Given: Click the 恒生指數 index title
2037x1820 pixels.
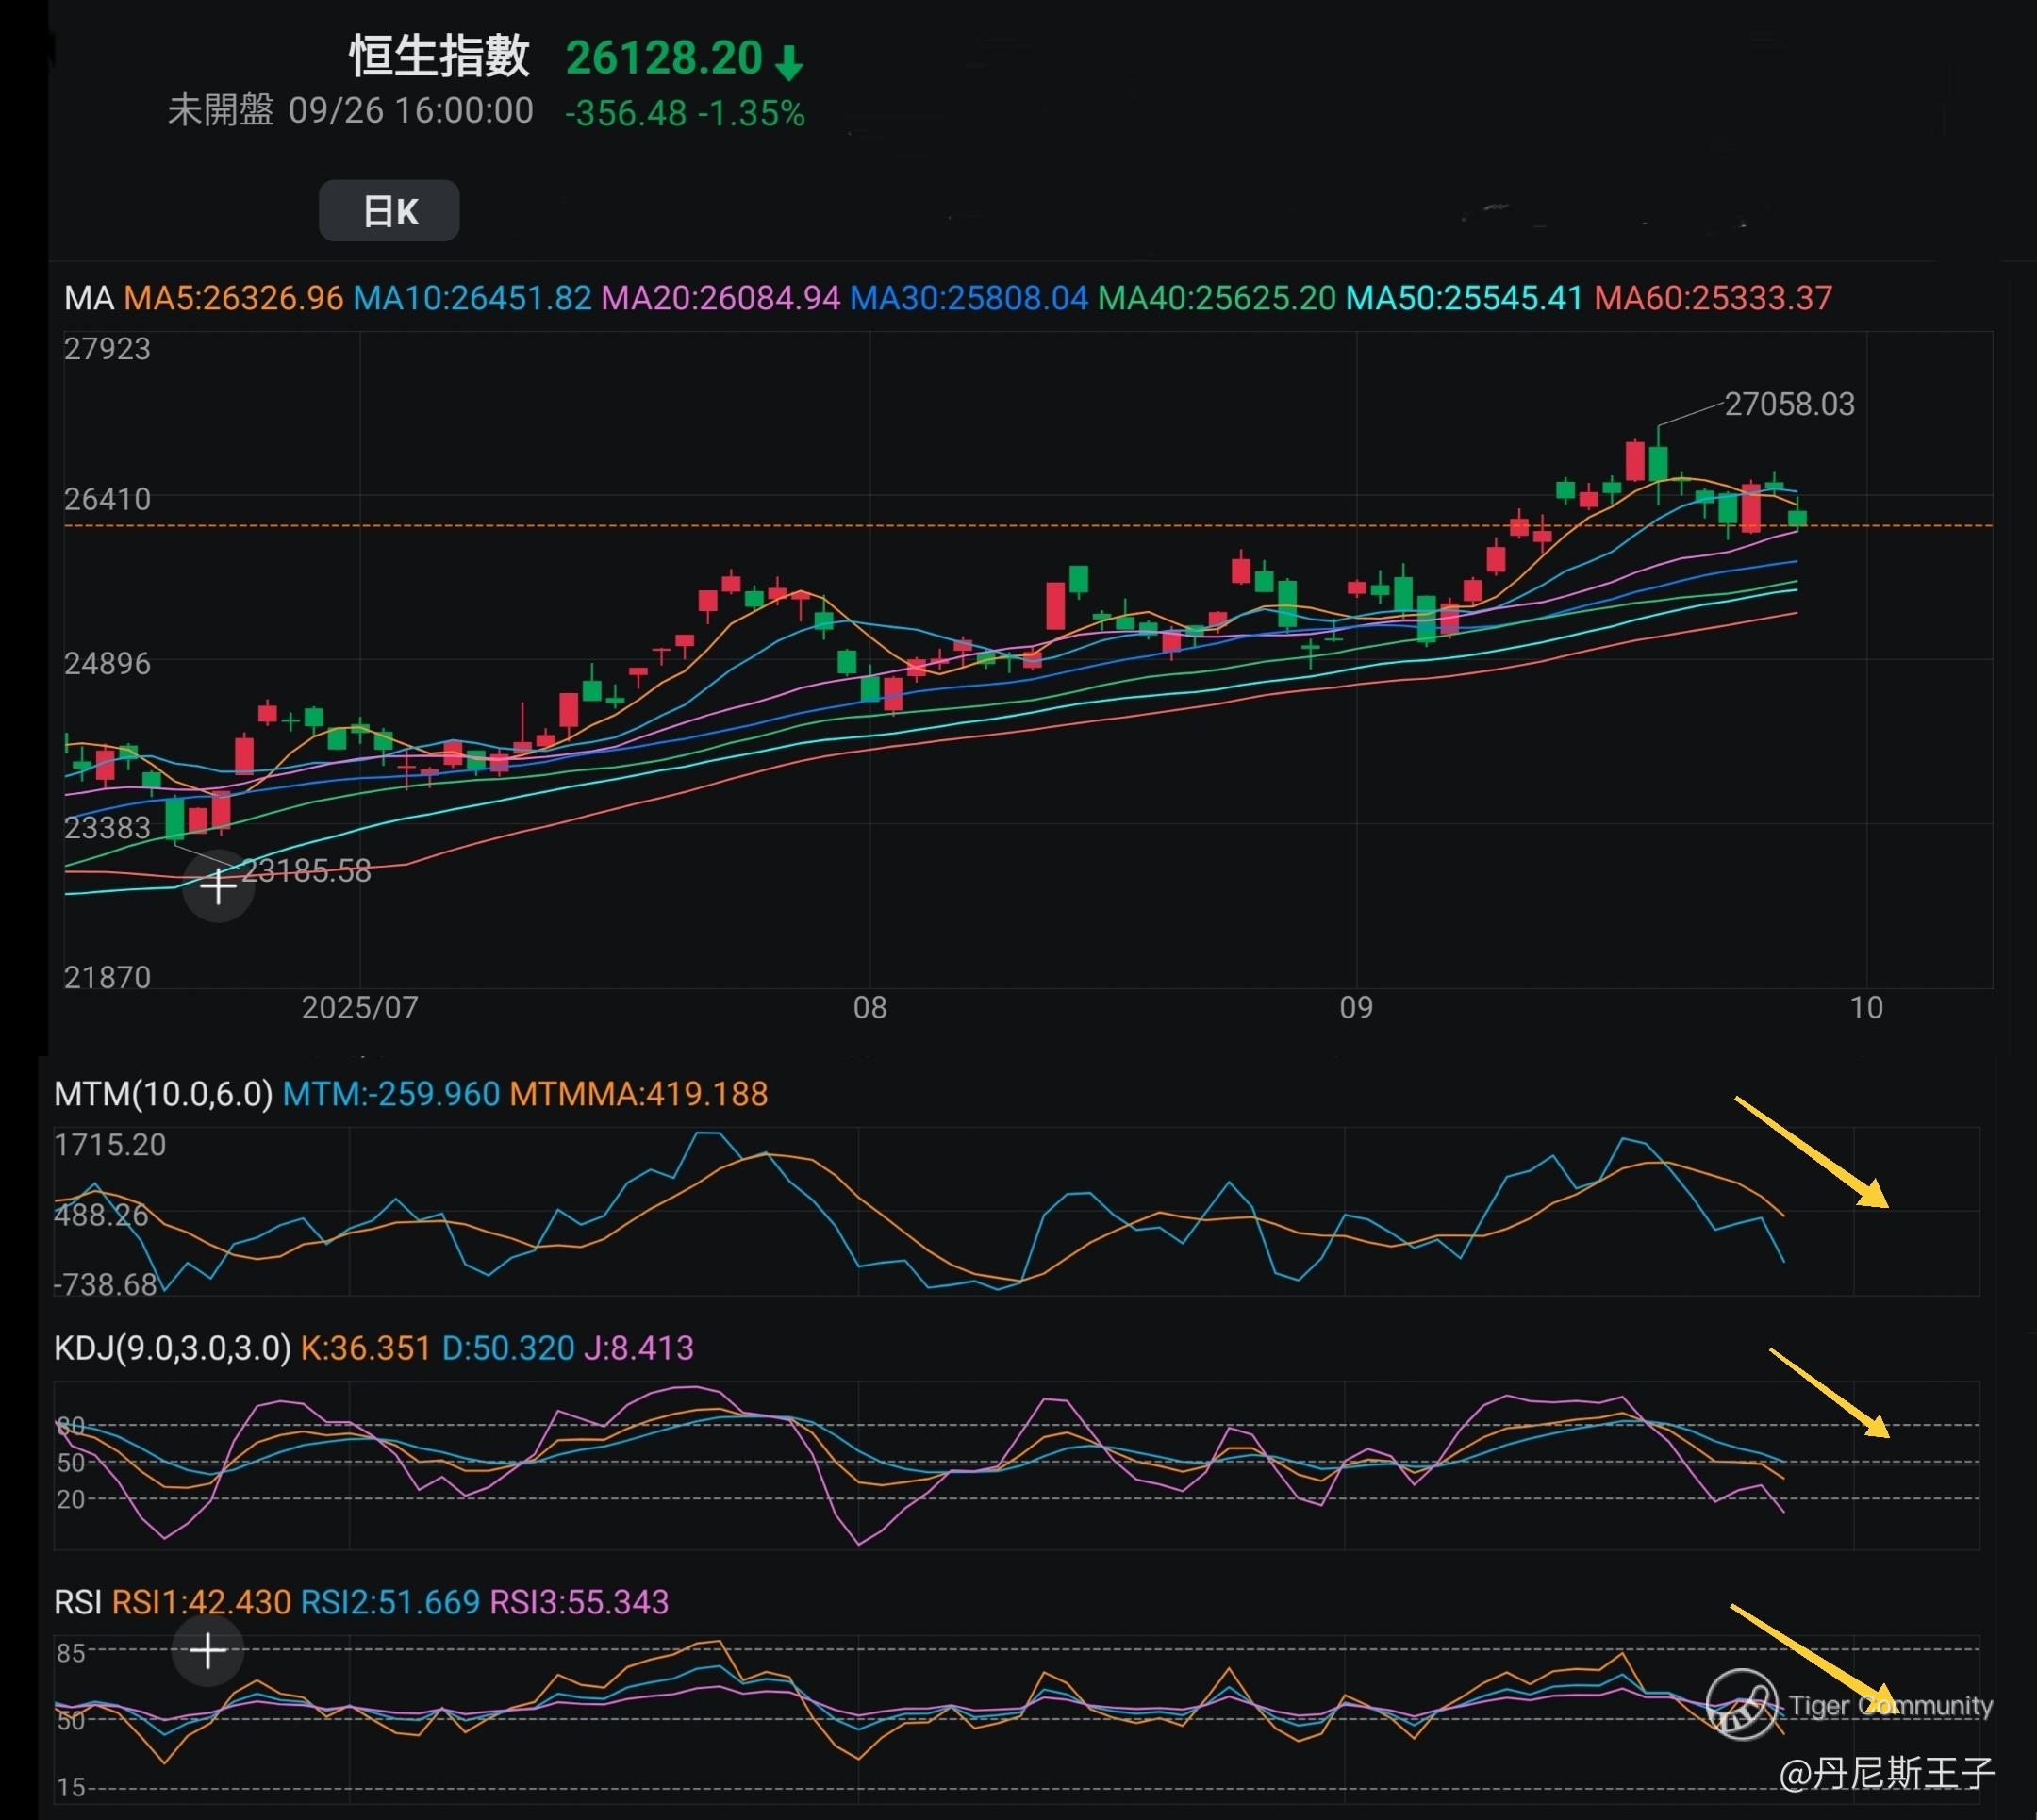Looking at the screenshot, I should click(439, 57).
